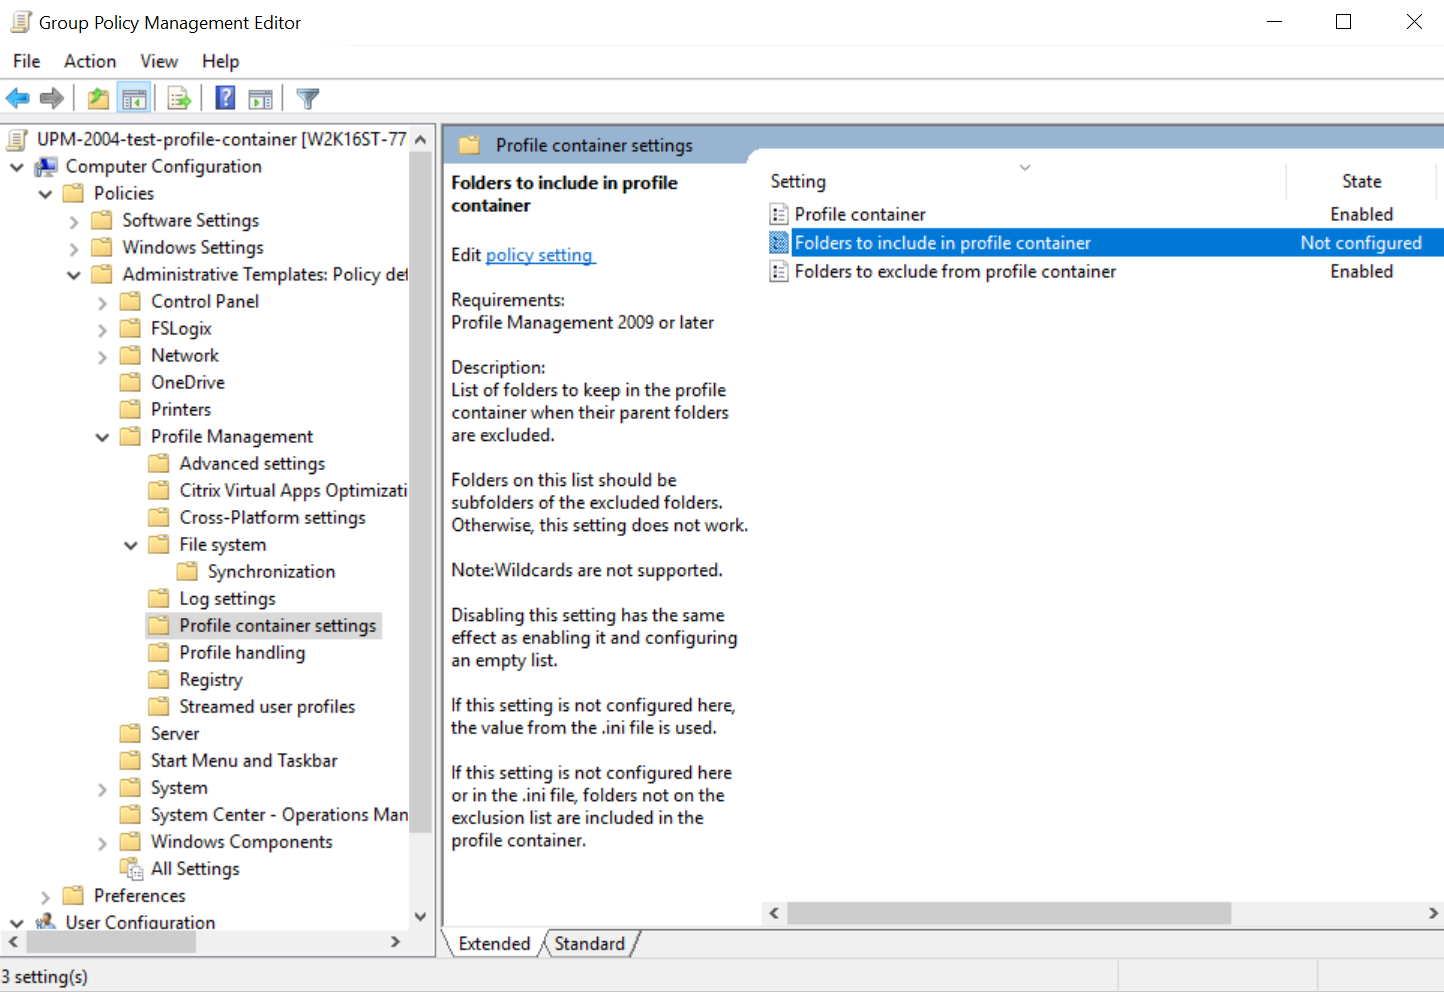Click the policy root UPM-2004 icon
1444x995 pixels.
17,139
